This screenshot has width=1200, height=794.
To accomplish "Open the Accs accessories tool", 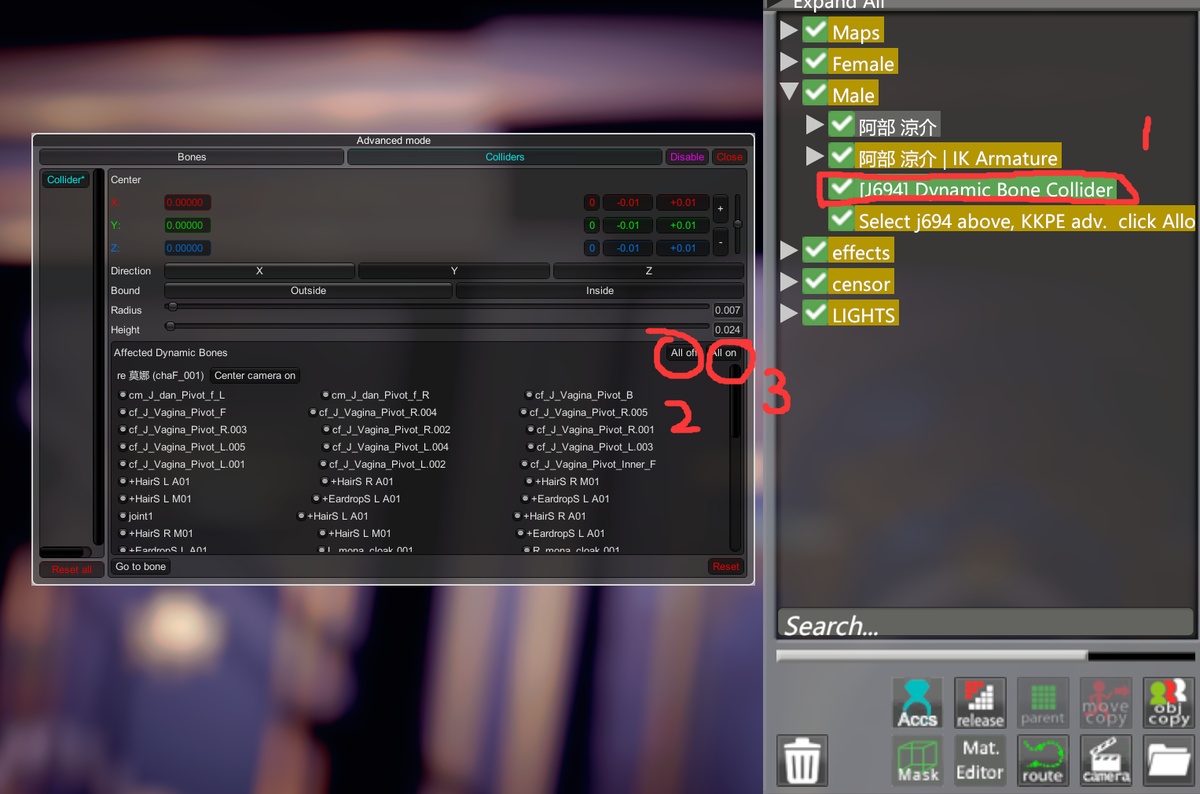I will pos(917,704).
